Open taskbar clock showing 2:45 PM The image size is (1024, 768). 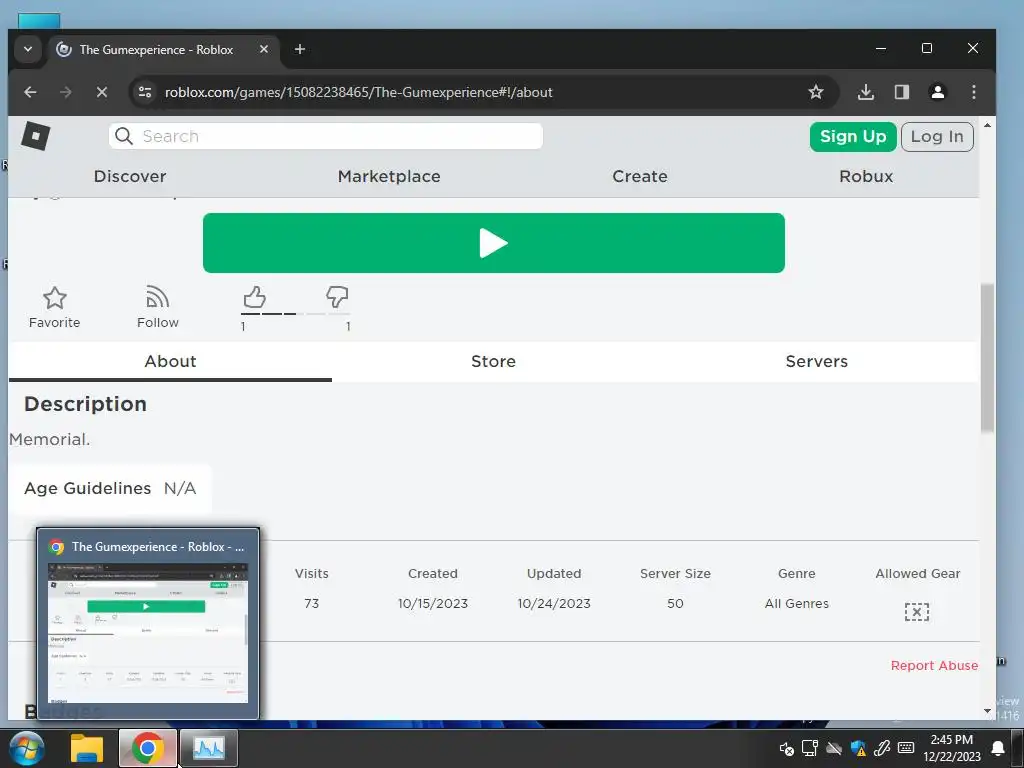pyautogui.click(x=952, y=748)
